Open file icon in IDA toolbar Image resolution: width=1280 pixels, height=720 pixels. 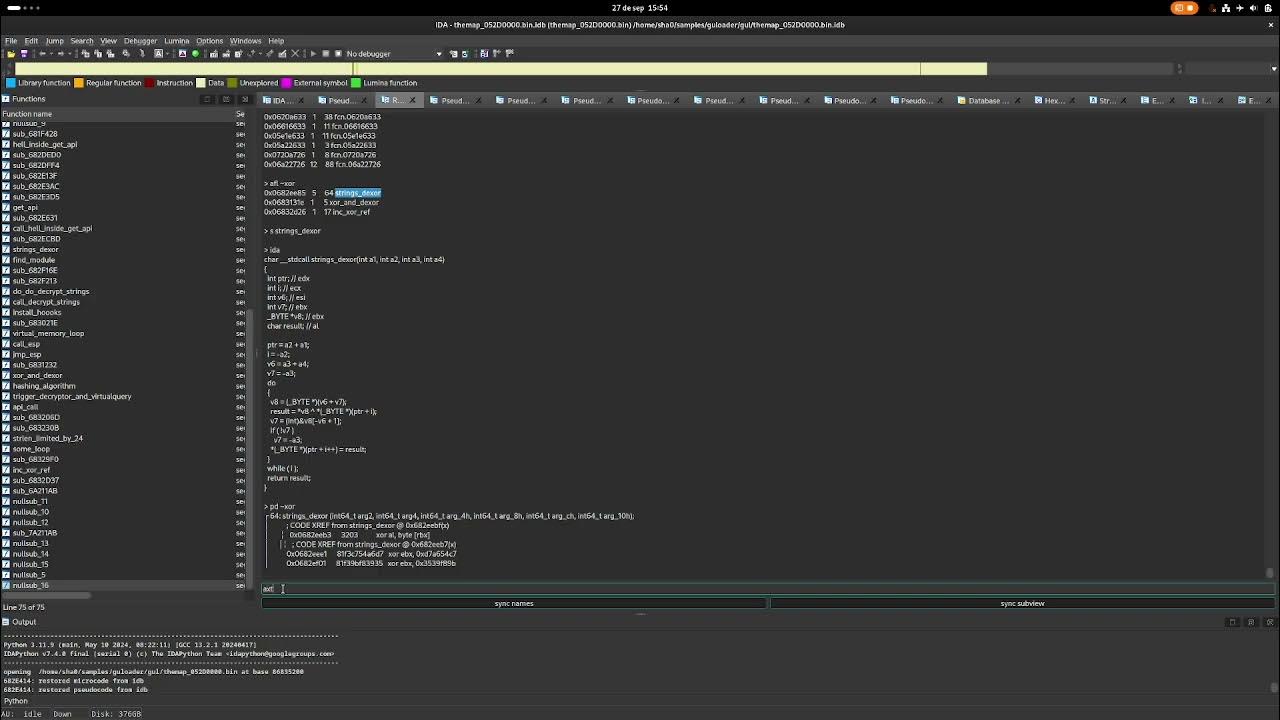pyautogui.click(x=10, y=53)
